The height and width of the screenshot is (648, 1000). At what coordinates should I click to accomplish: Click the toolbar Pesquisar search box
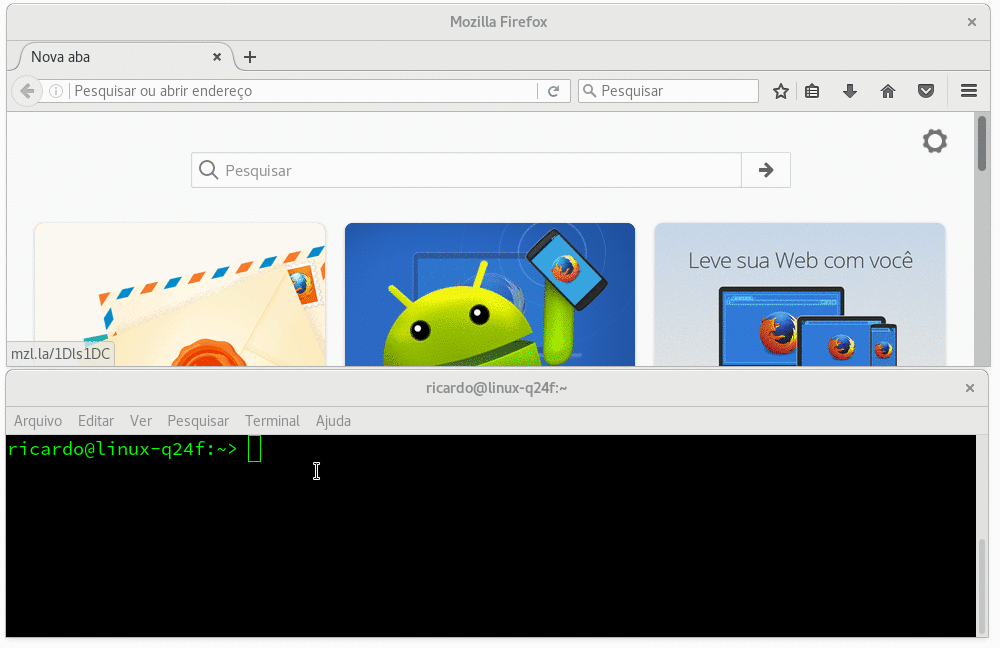pyautogui.click(x=668, y=91)
